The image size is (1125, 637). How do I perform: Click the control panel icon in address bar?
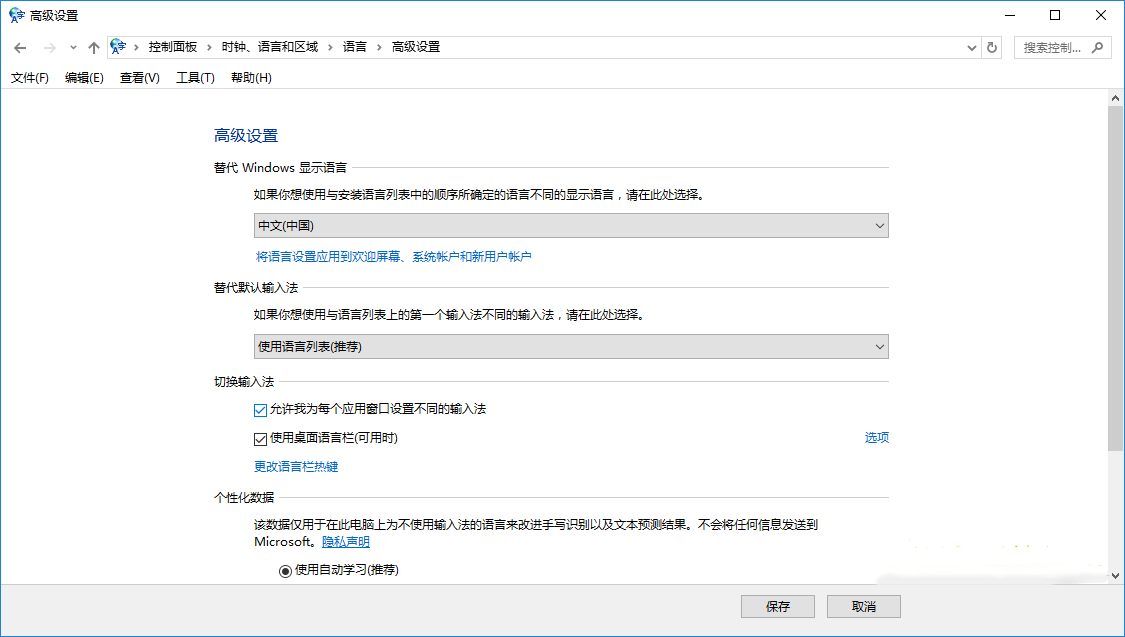[119, 47]
